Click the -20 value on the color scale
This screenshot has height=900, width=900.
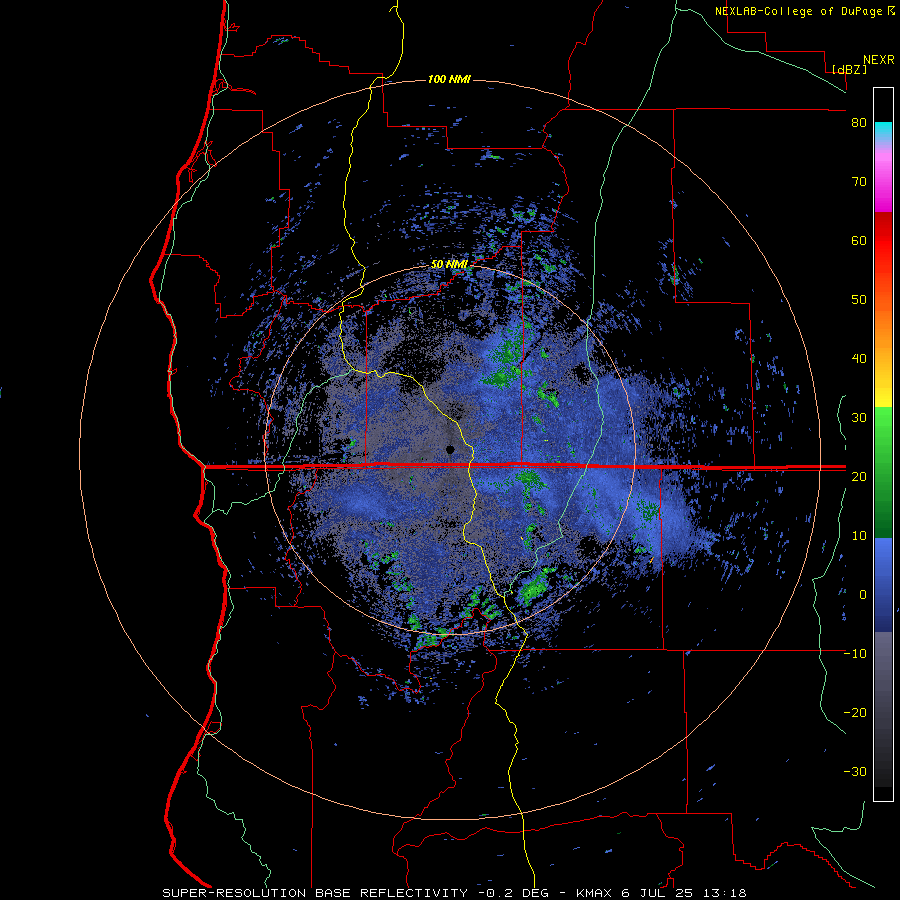855,712
